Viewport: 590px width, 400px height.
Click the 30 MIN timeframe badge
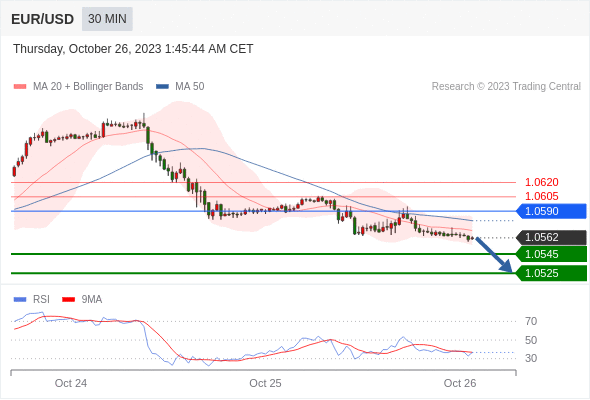point(107,19)
